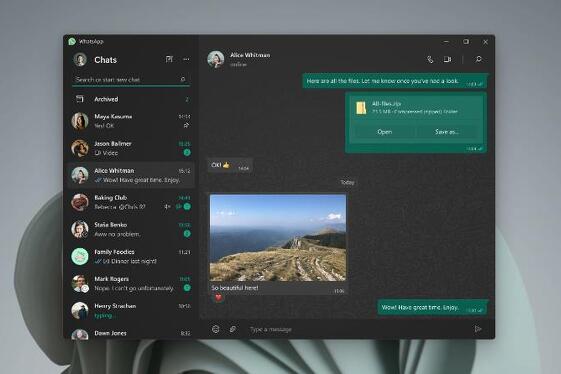Select the Maya Kasuma chat
This screenshot has height=374, width=561.
[131, 121]
